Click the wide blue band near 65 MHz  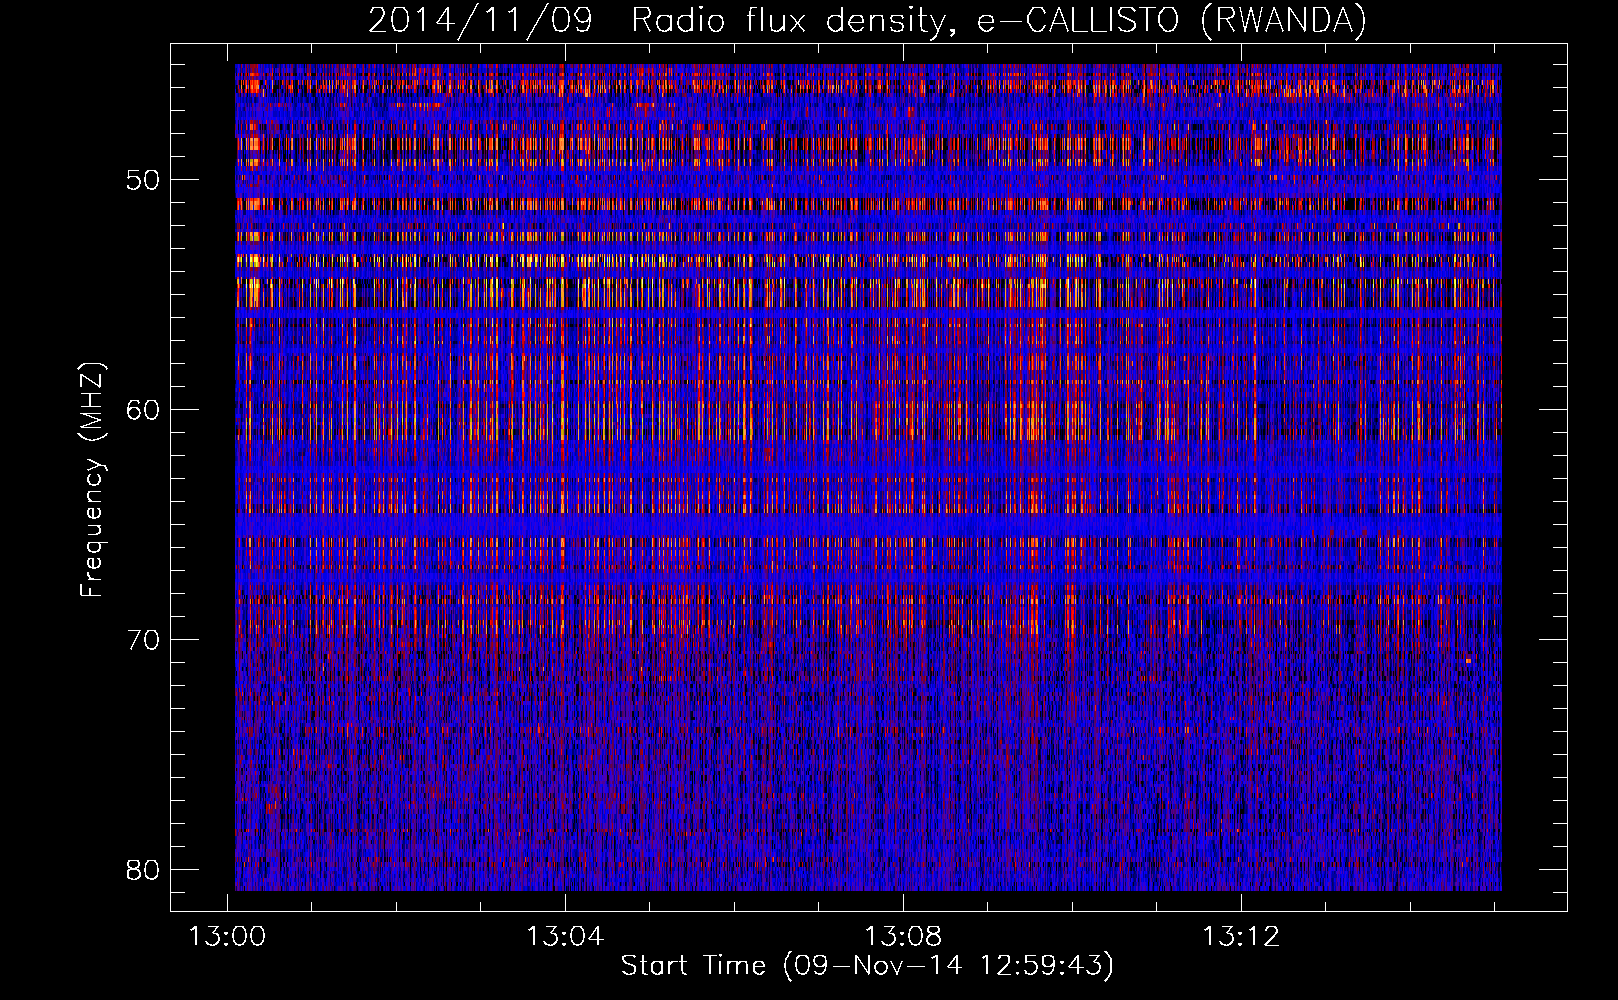(868, 526)
